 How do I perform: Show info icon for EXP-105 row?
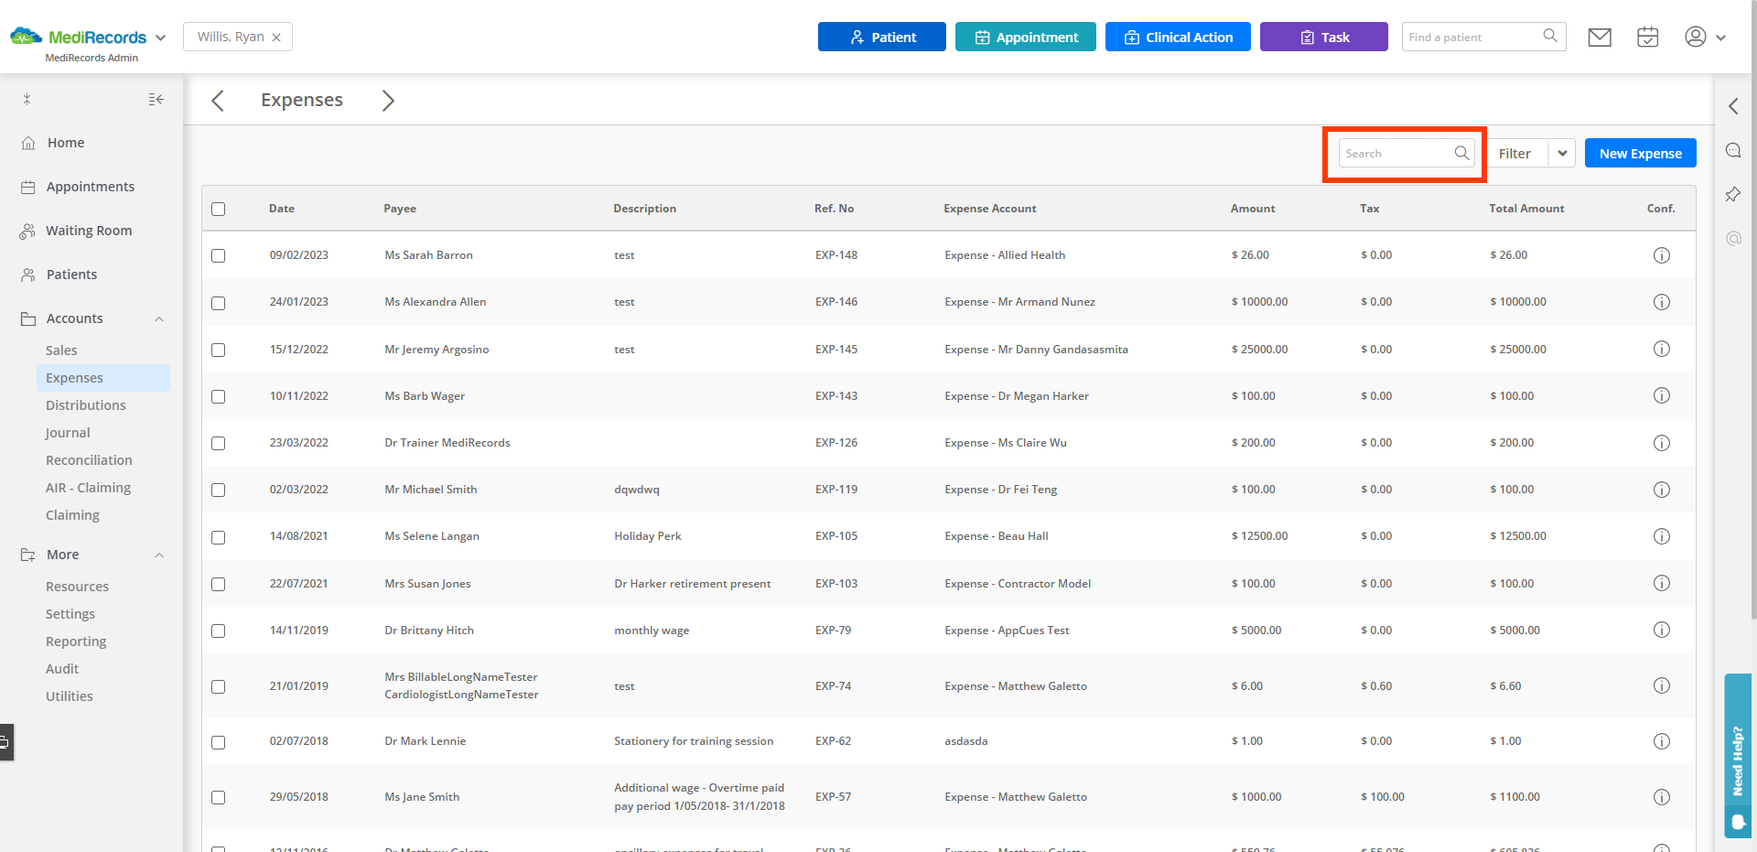click(x=1661, y=536)
